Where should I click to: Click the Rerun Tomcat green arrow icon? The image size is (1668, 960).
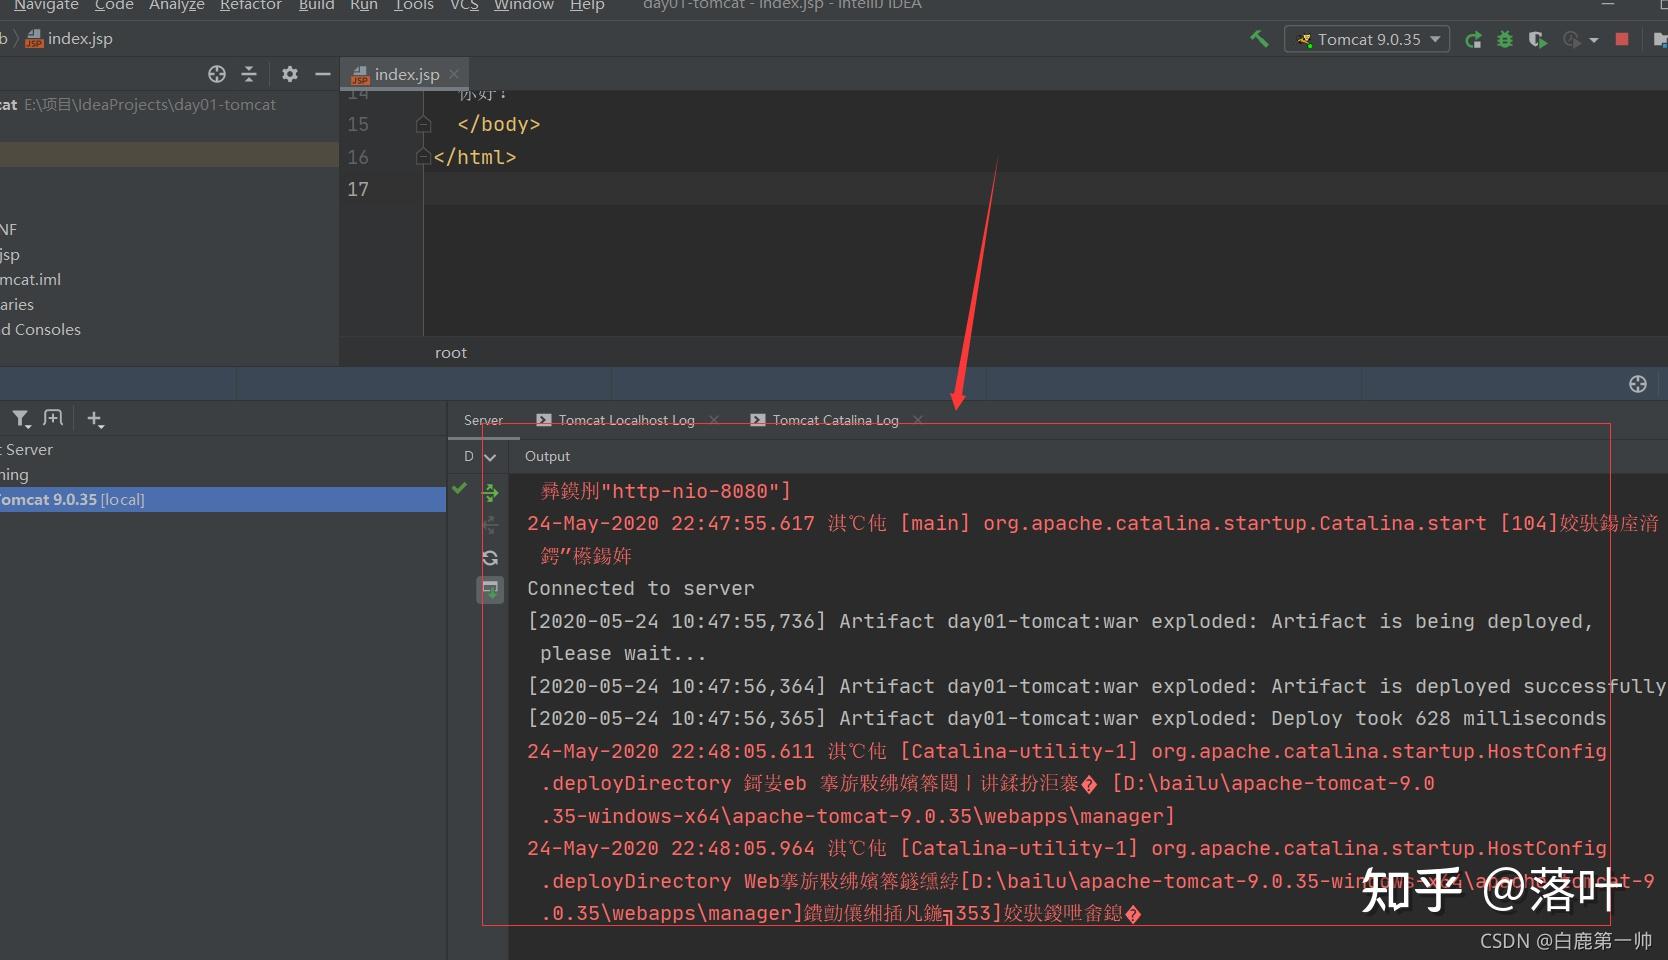coord(1473,40)
